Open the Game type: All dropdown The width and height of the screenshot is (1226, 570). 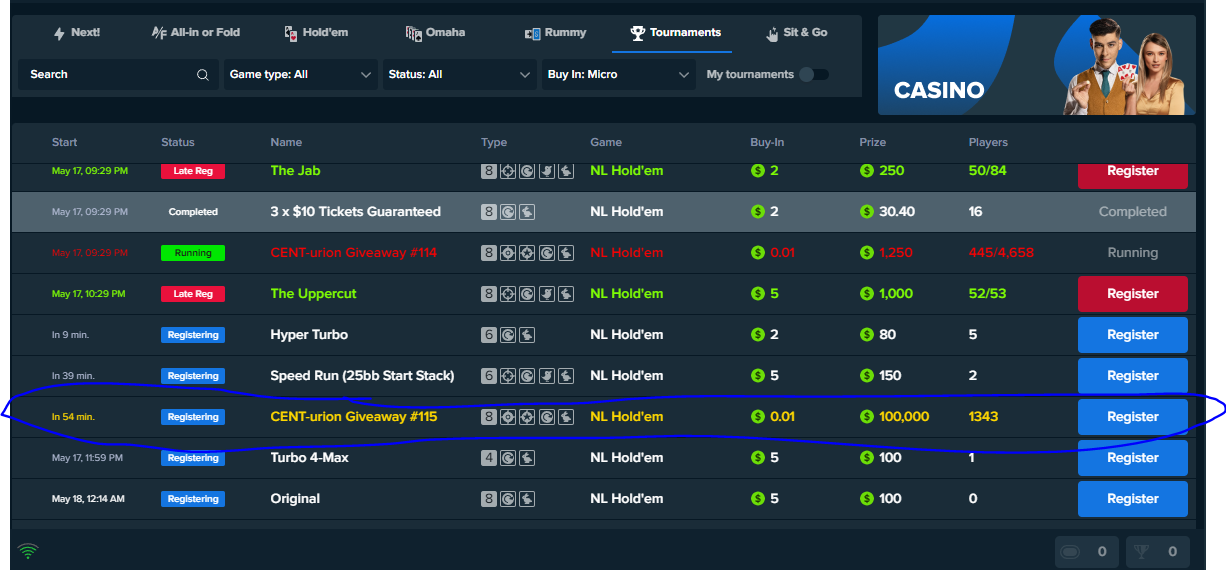pyautogui.click(x=300, y=75)
